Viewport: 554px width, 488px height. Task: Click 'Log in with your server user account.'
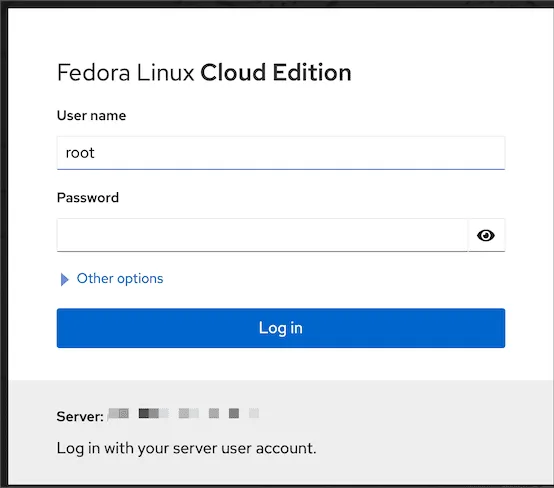tap(187, 448)
